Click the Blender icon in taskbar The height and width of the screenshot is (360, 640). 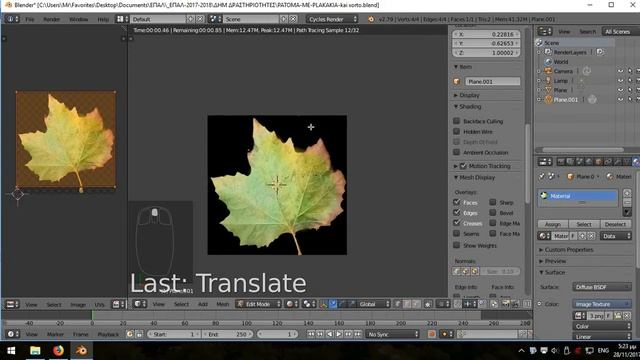point(81,351)
